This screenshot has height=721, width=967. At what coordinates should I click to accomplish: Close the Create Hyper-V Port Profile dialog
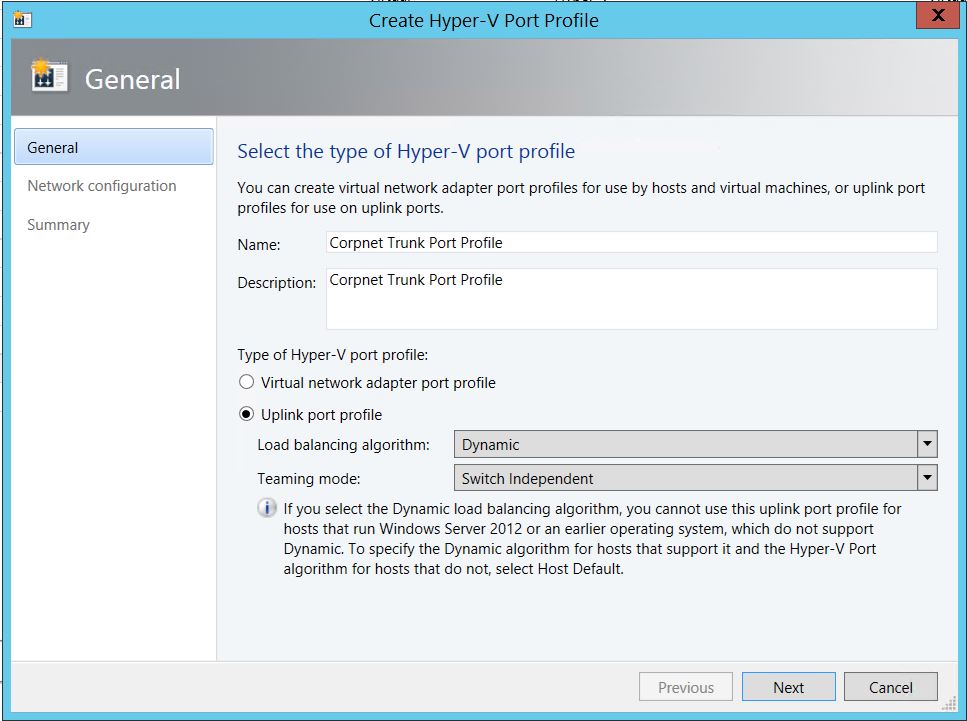tap(937, 17)
